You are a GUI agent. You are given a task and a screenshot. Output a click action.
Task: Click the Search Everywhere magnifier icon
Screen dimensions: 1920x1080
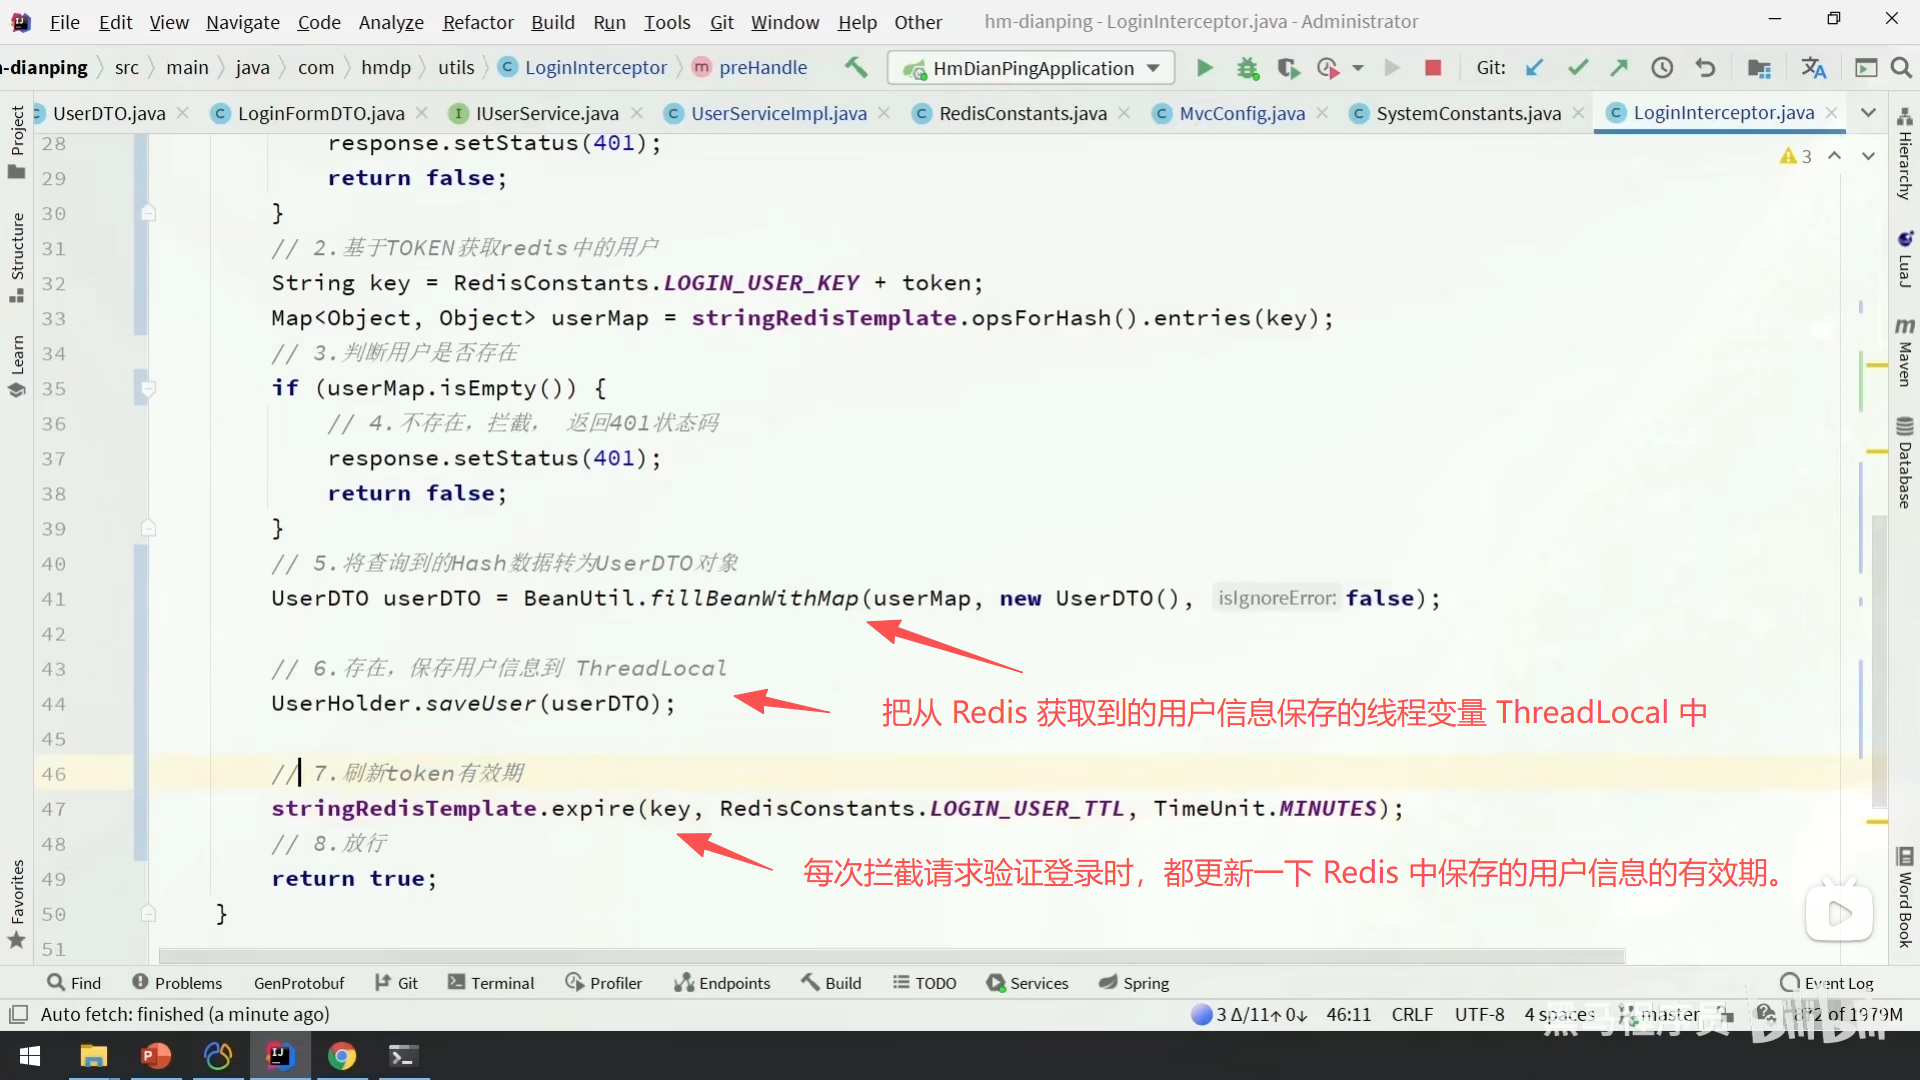[x=1901, y=68]
